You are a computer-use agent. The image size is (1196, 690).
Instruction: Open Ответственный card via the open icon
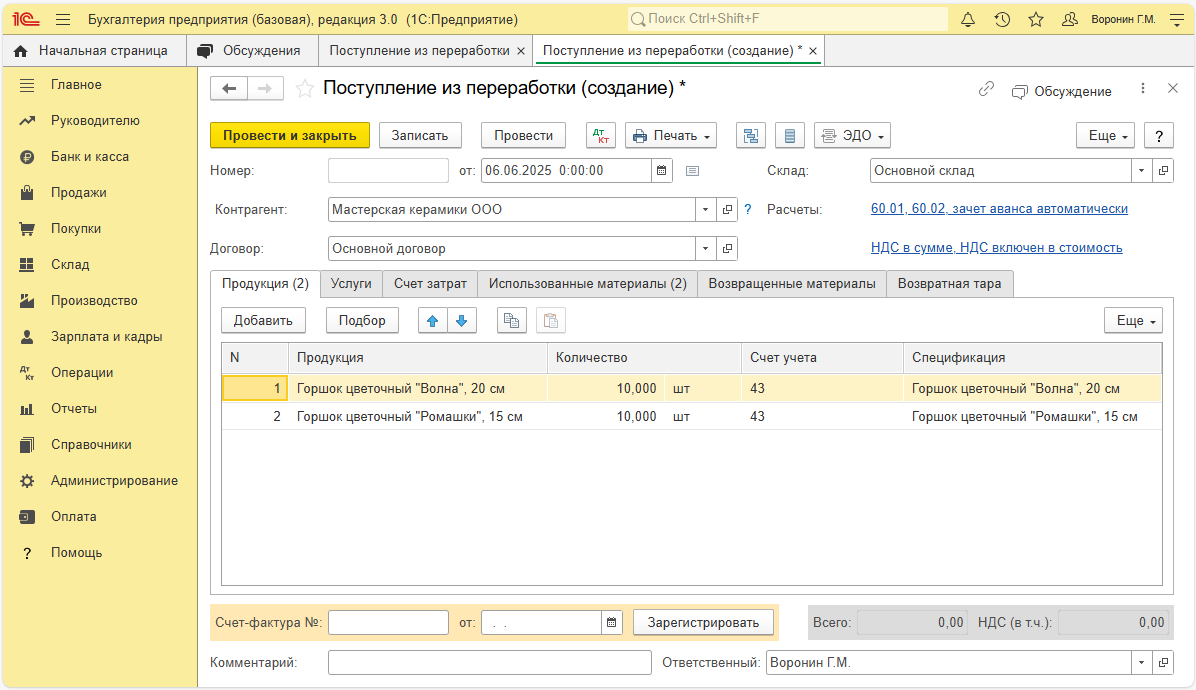point(1163,663)
